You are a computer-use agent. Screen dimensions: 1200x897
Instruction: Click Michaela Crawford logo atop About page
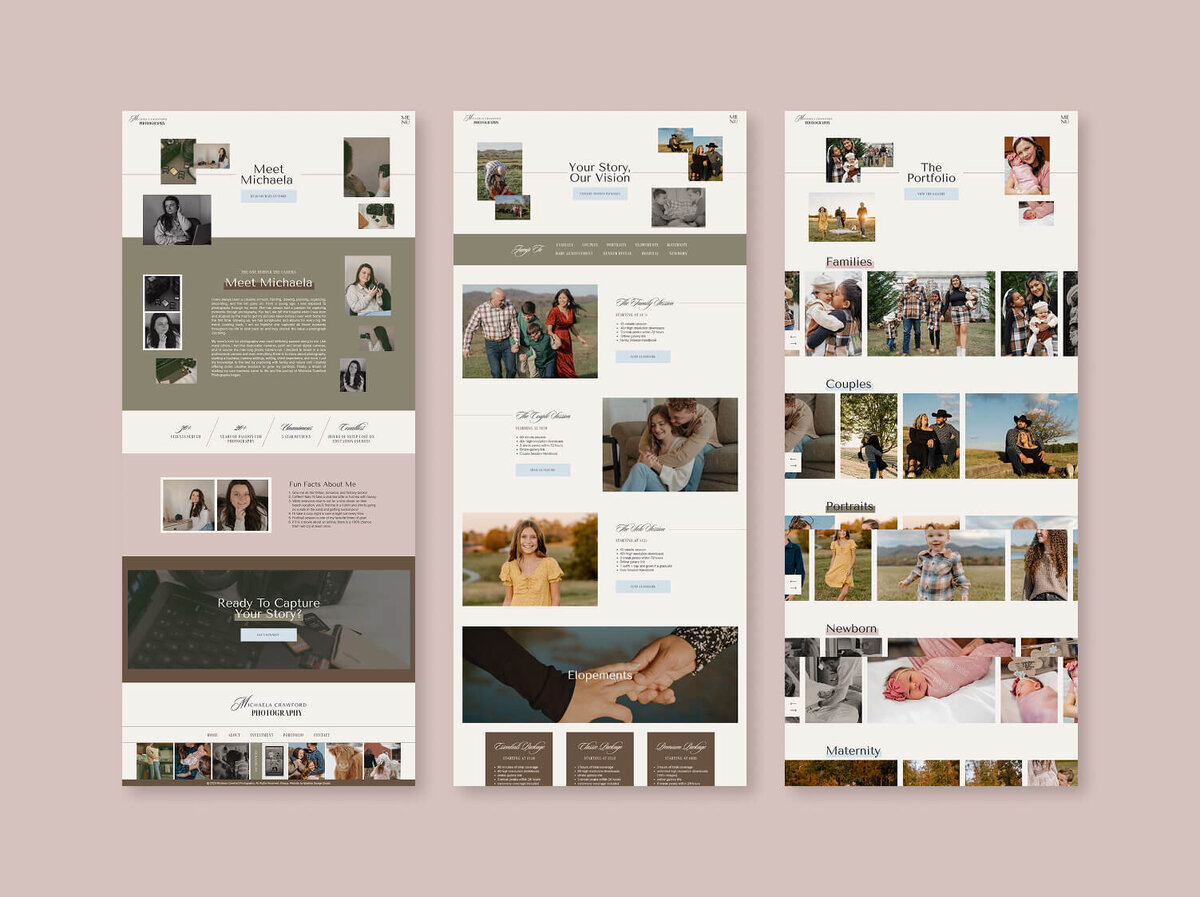pos(149,120)
